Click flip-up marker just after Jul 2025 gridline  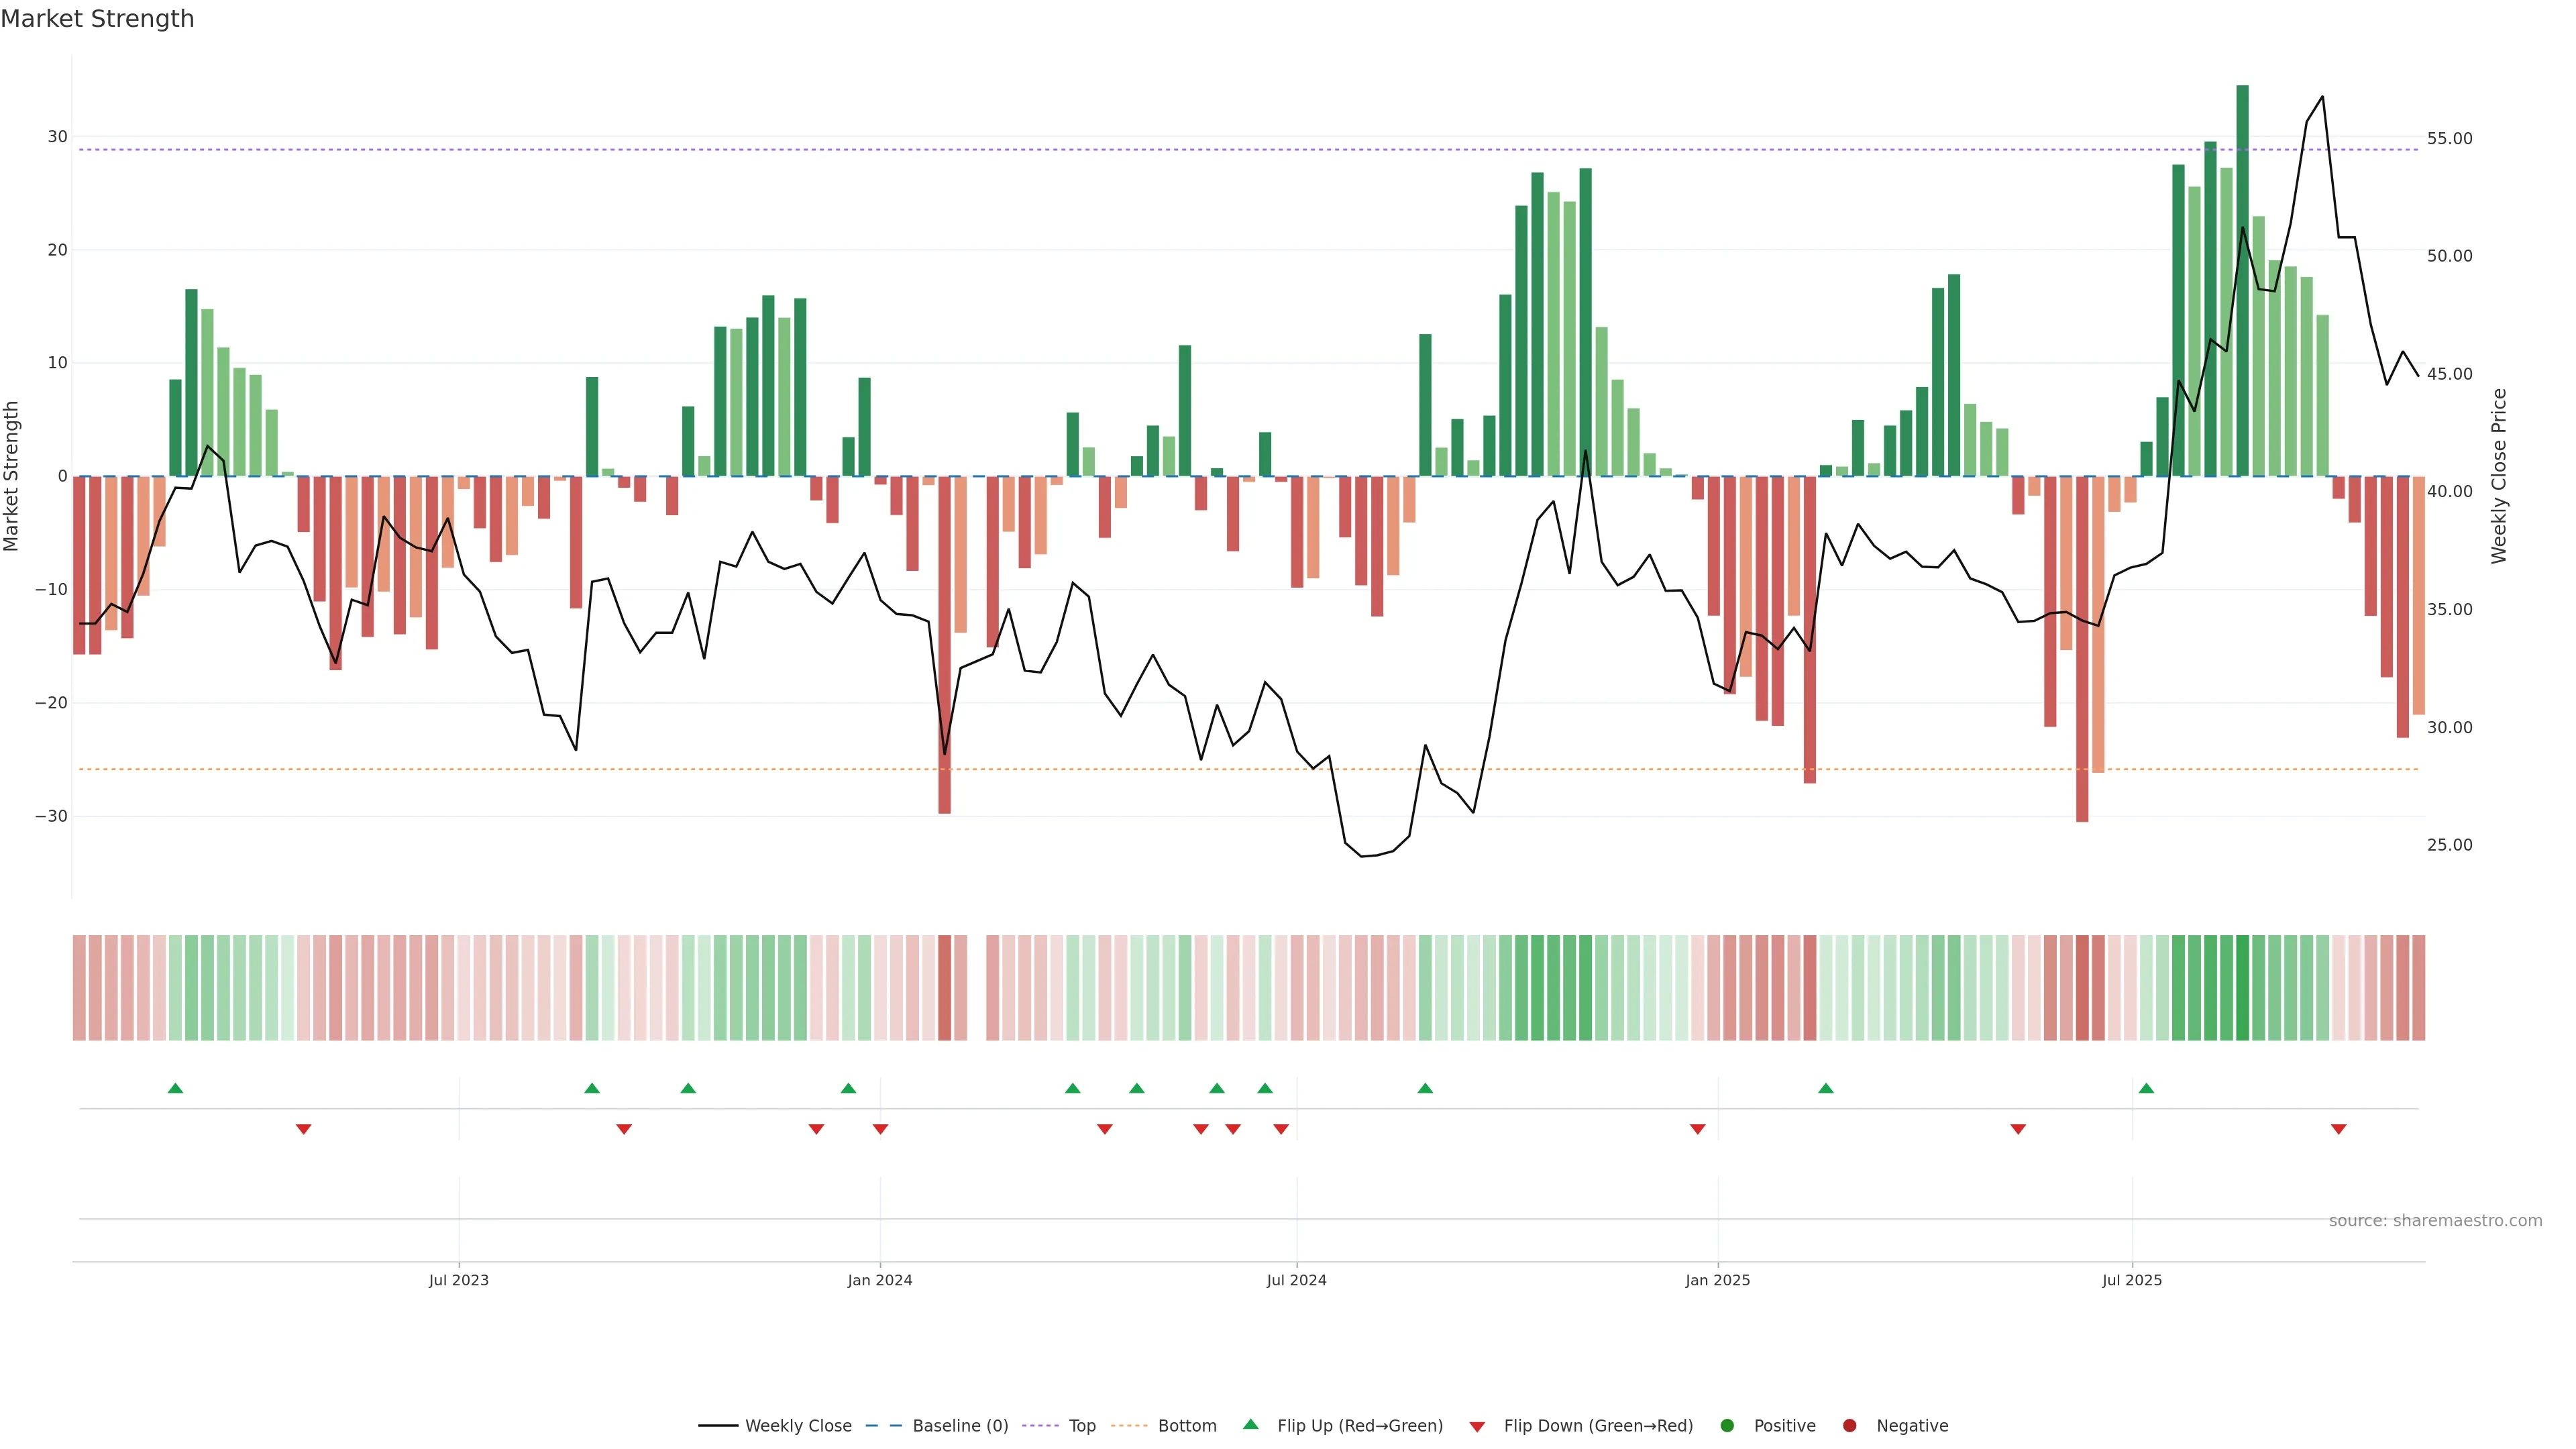(x=2146, y=1088)
